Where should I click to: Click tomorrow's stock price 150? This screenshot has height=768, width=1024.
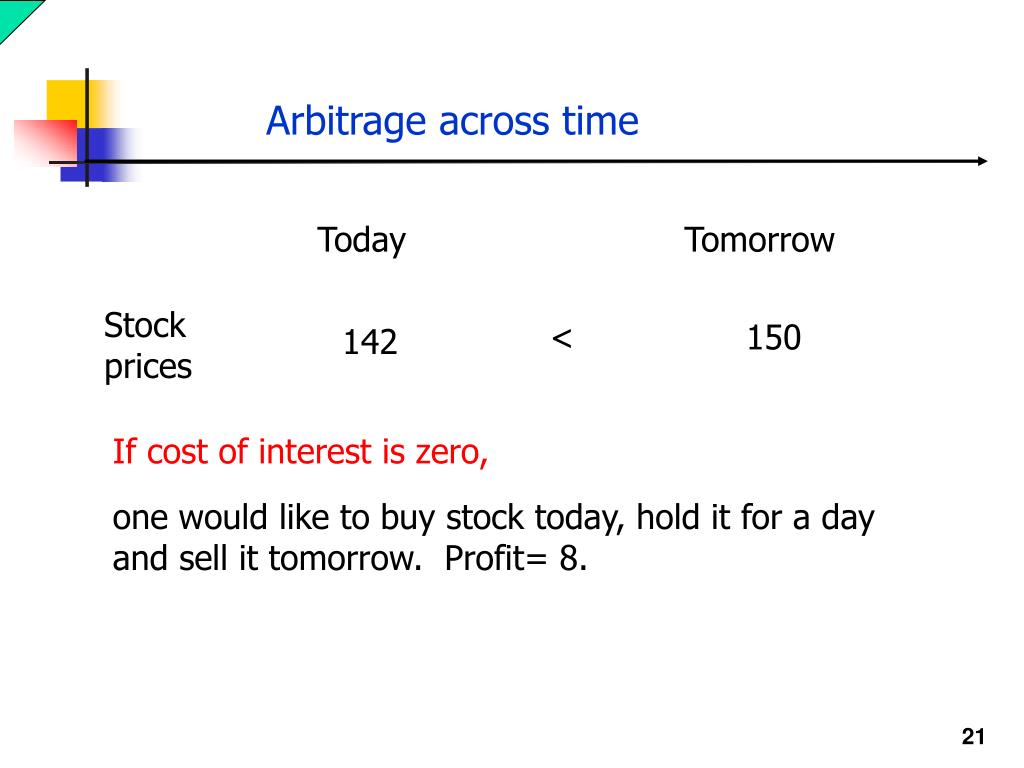point(774,338)
